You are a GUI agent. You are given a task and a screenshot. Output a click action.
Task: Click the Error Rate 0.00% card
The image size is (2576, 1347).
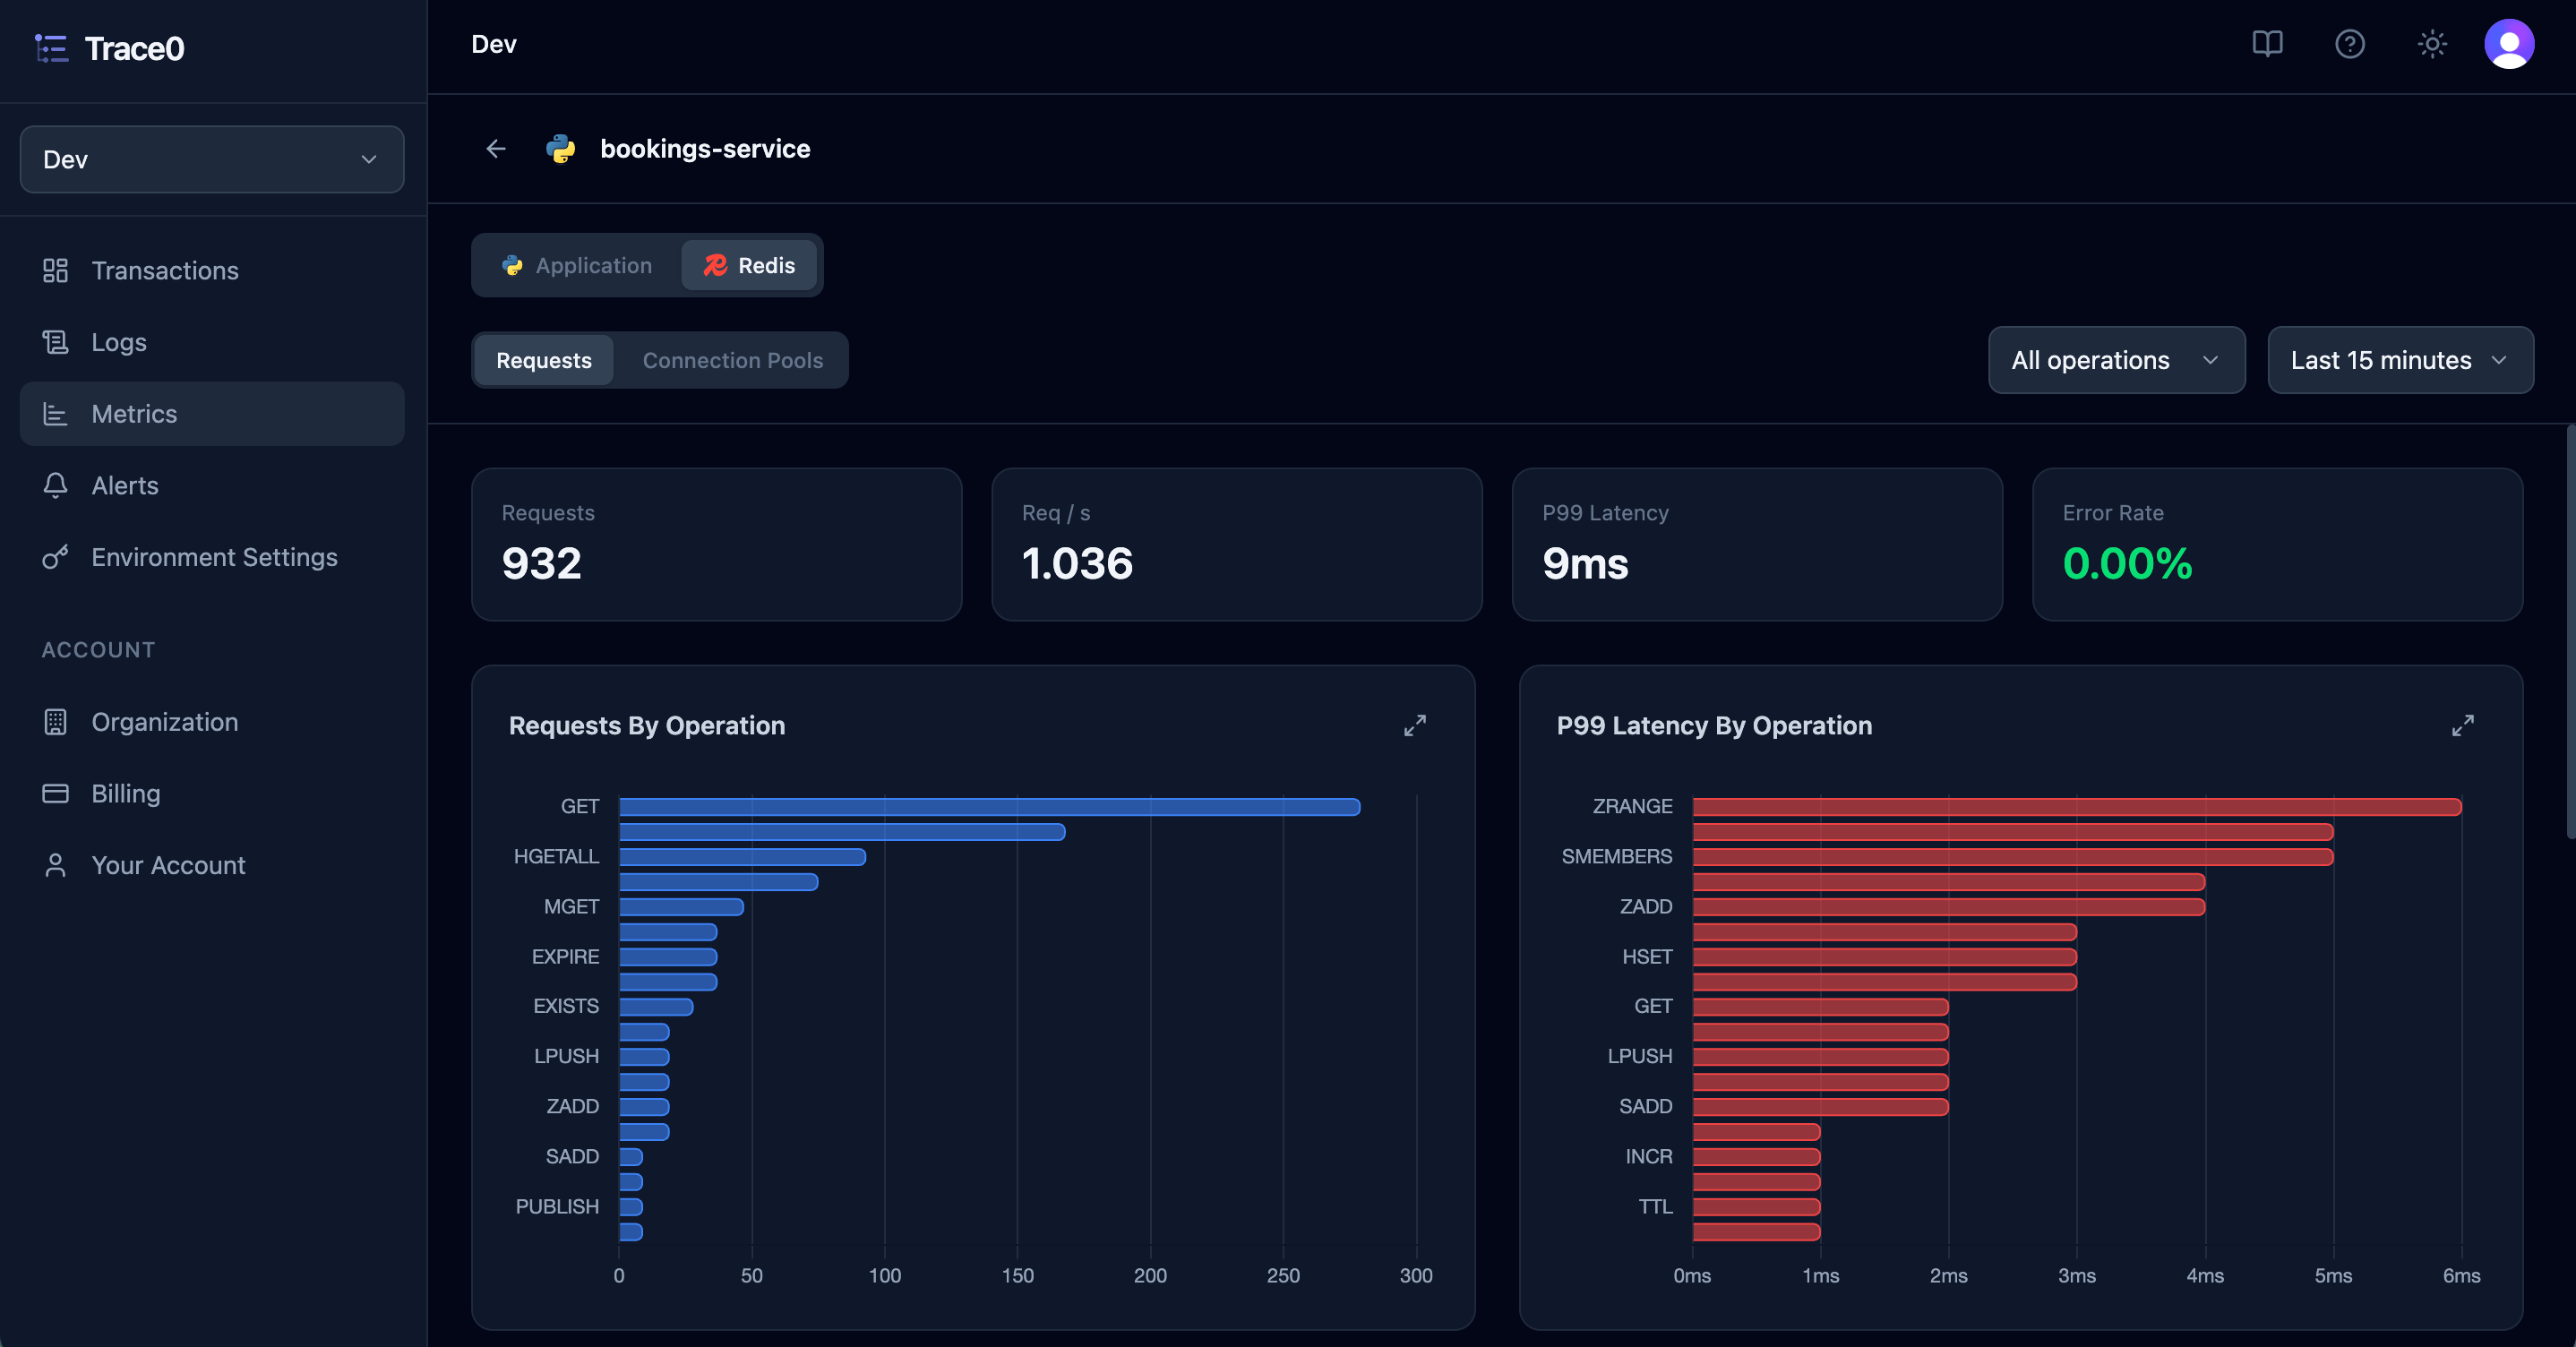[x=2277, y=545]
